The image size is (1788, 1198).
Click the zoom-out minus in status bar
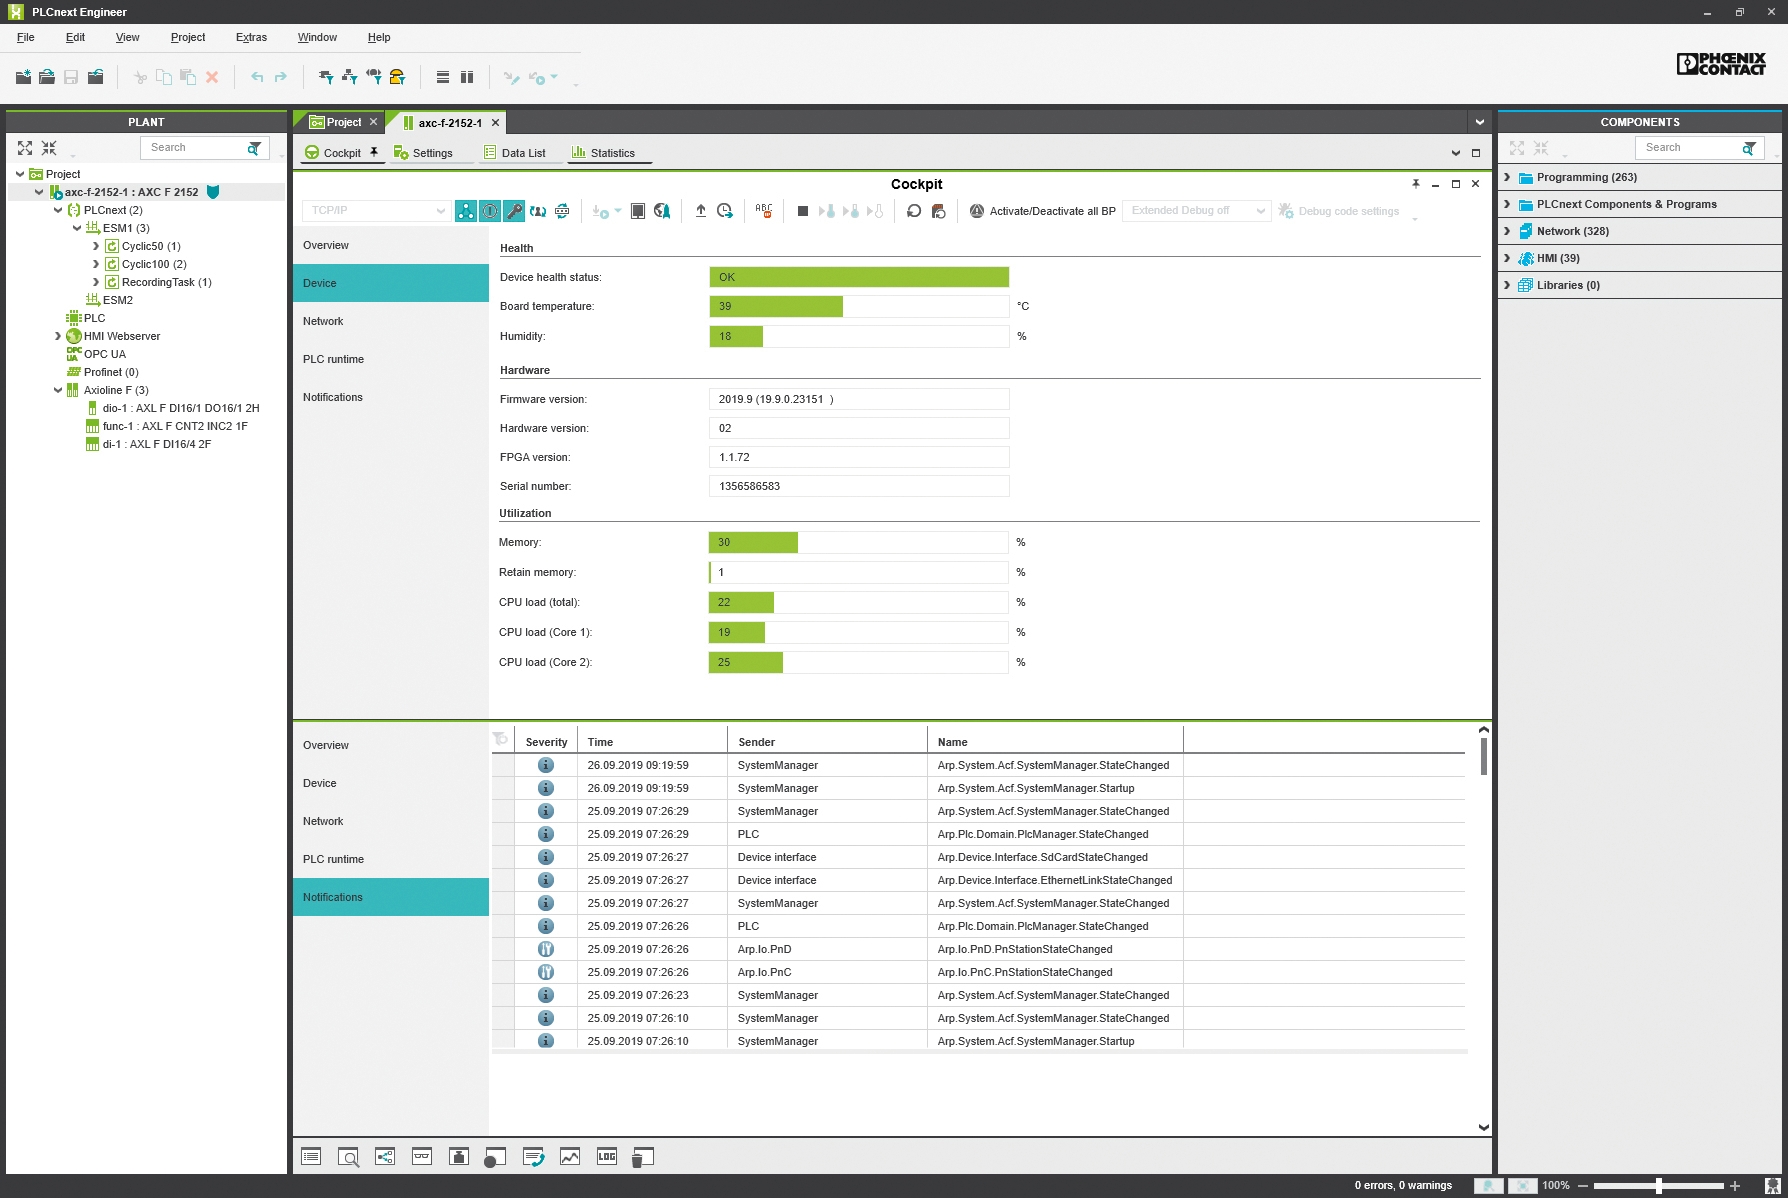pyautogui.click(x=1582, y=1186)
